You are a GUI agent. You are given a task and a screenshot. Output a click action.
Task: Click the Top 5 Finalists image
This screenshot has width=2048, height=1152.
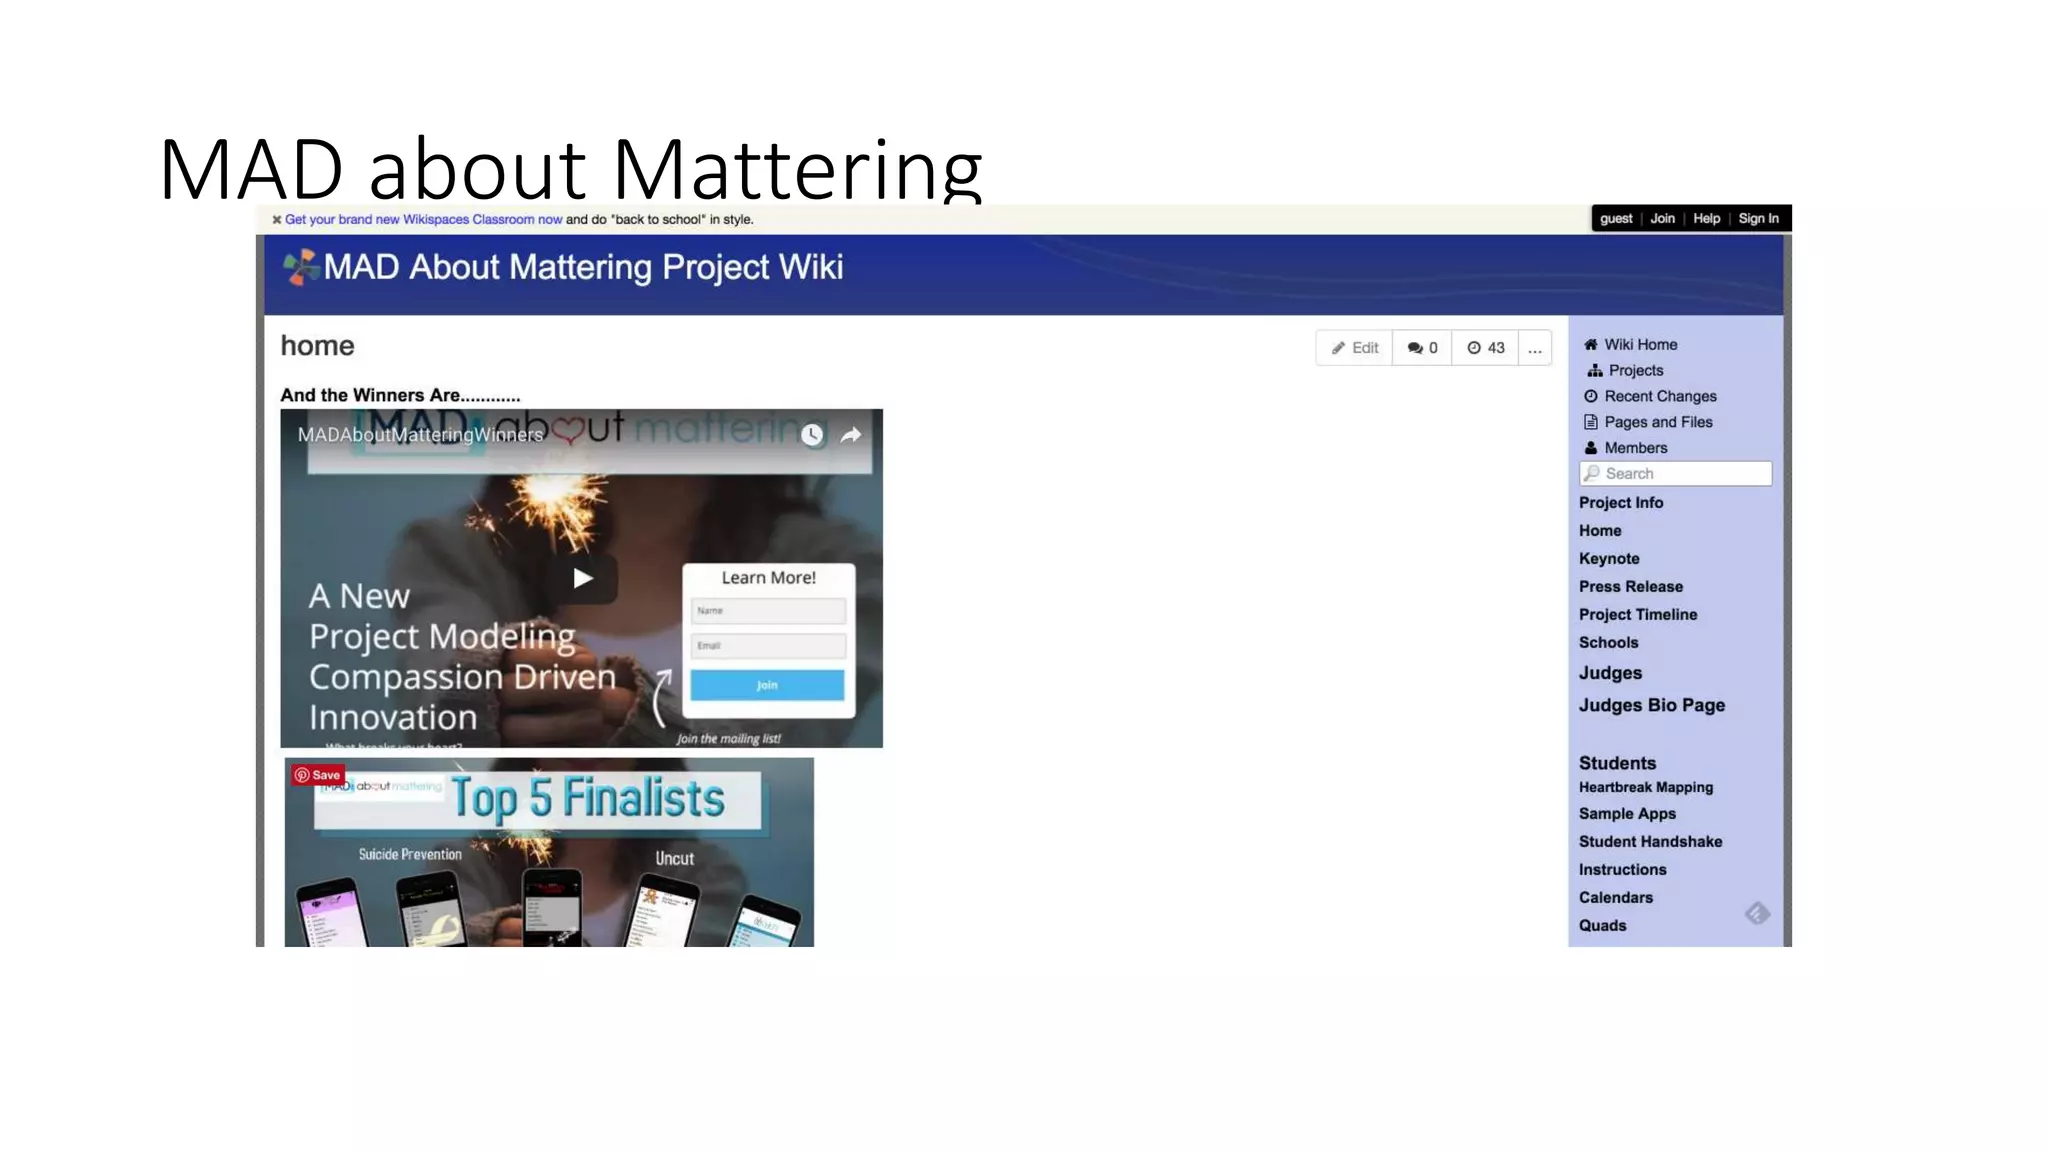click(549, 853)
